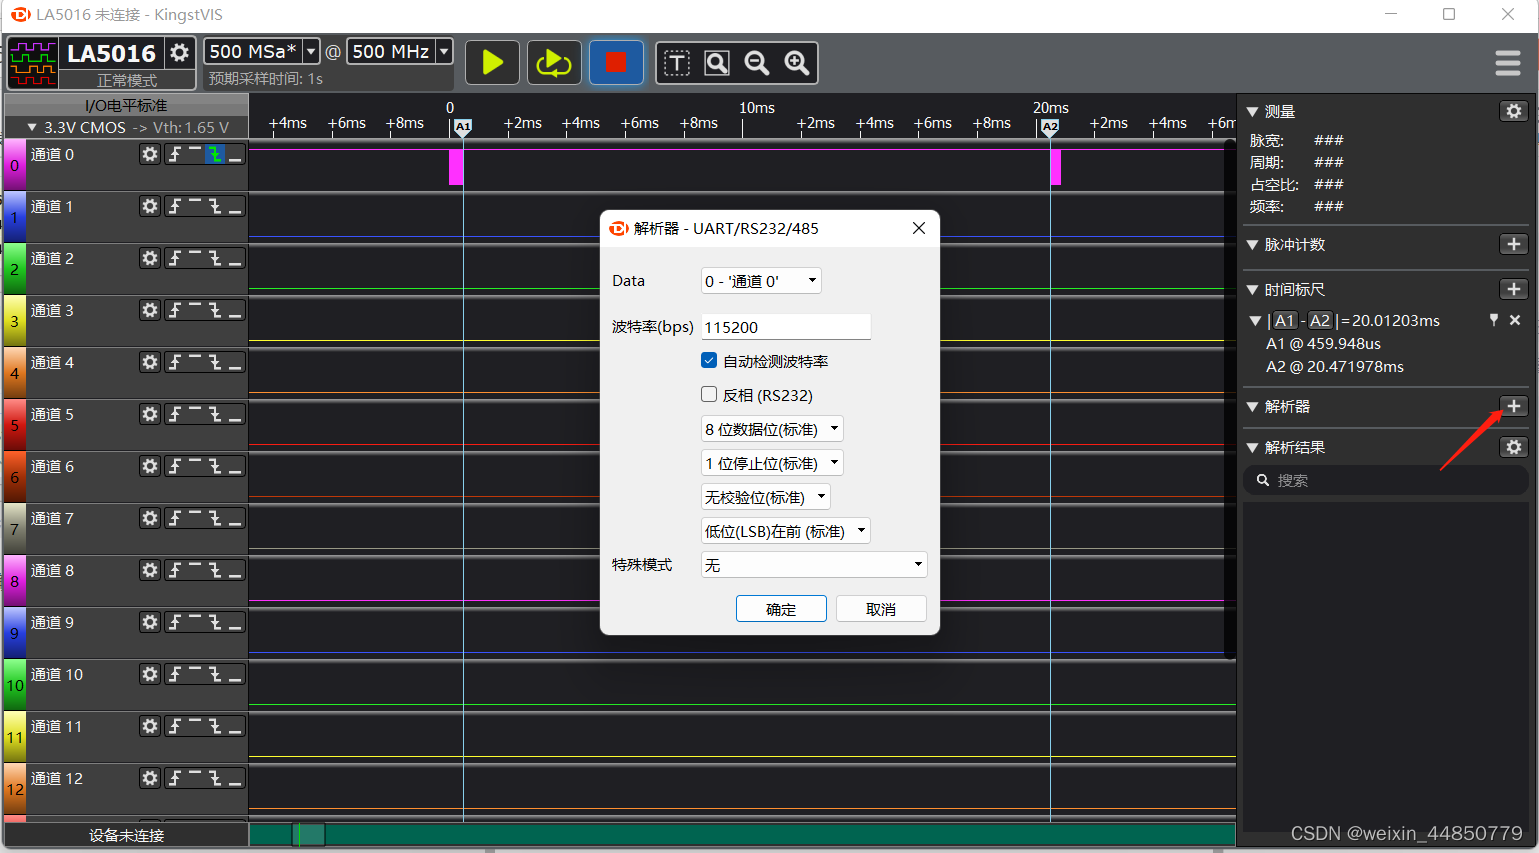Open the 无校验位 parity dropdown

coord(766,497)
